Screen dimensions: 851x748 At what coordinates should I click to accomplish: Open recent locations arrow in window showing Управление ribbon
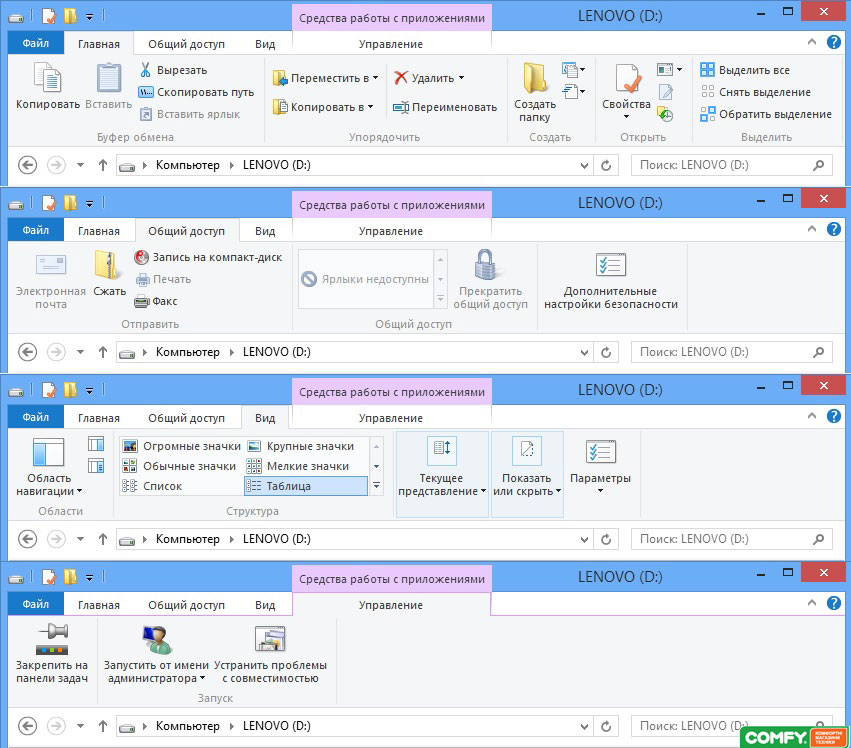(x=80, y=726)
